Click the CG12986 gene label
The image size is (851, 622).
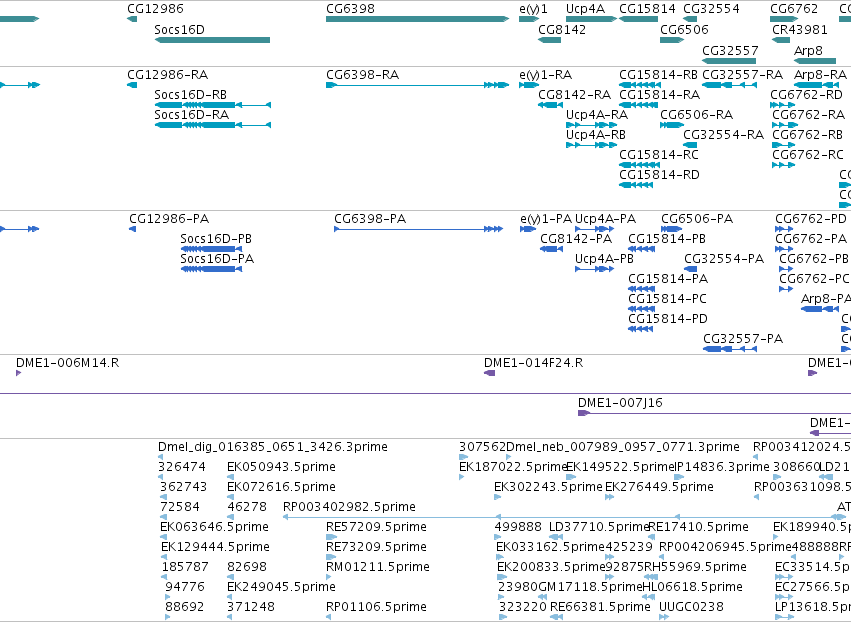pyautogui.click(x=155, y=9)
